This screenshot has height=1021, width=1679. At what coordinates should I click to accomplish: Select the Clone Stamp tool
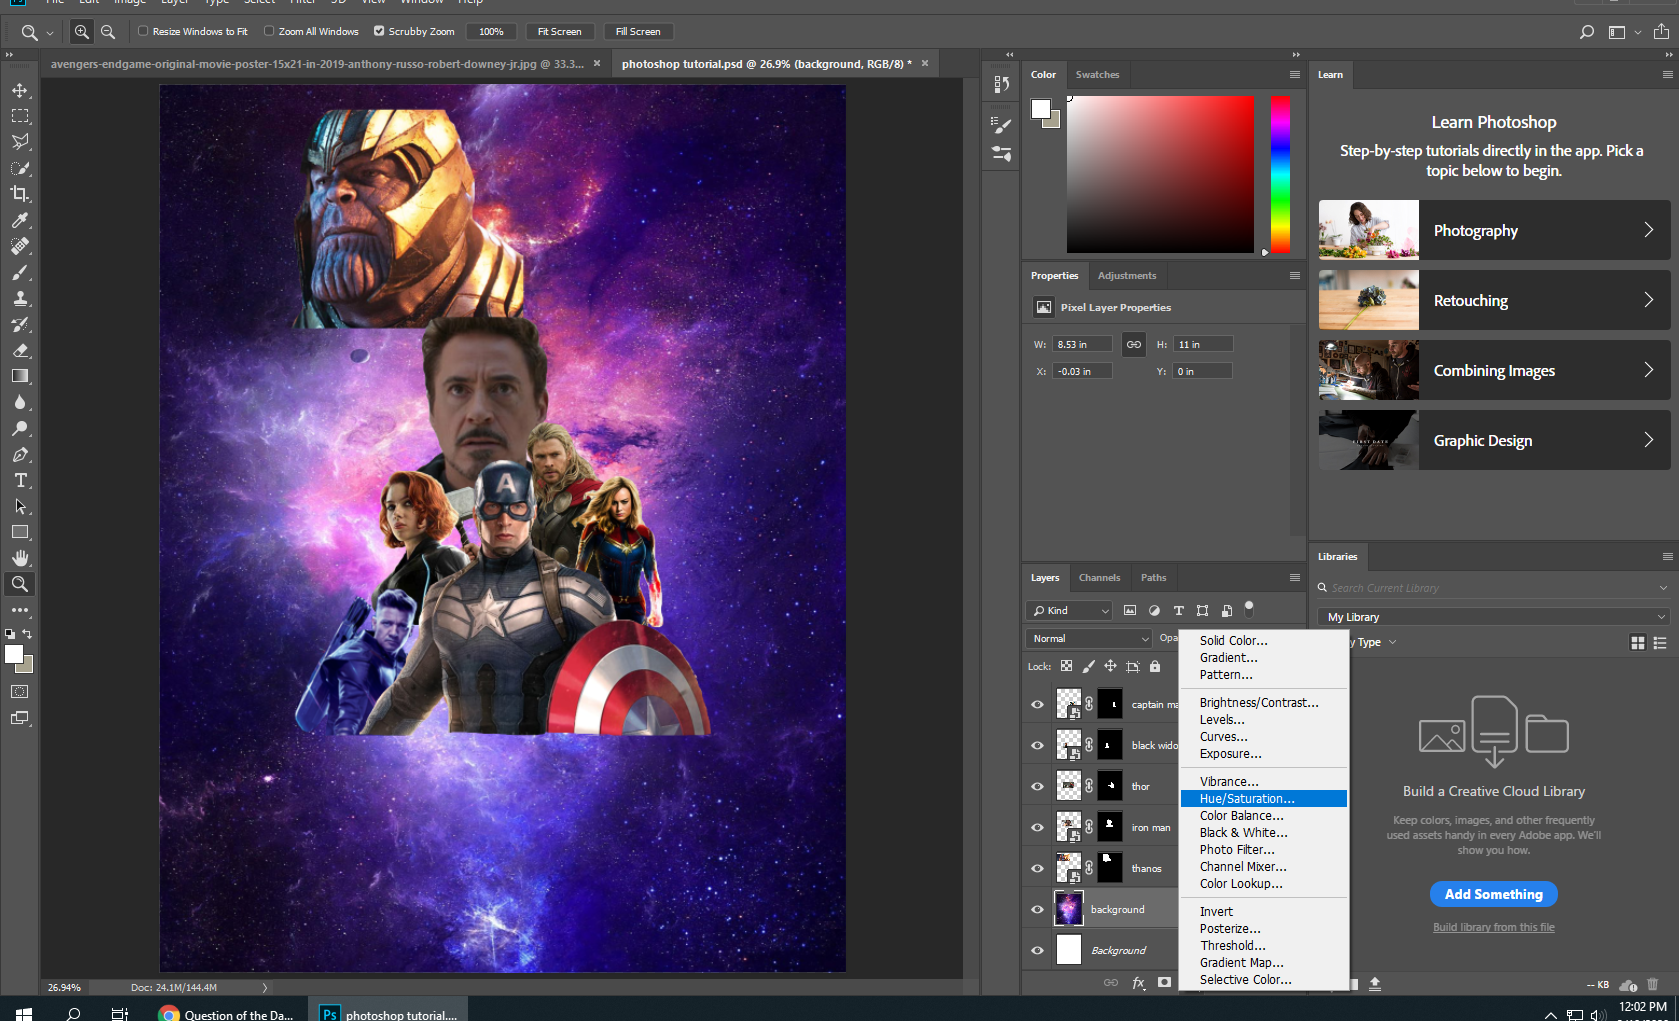click(x=20, y=298)
